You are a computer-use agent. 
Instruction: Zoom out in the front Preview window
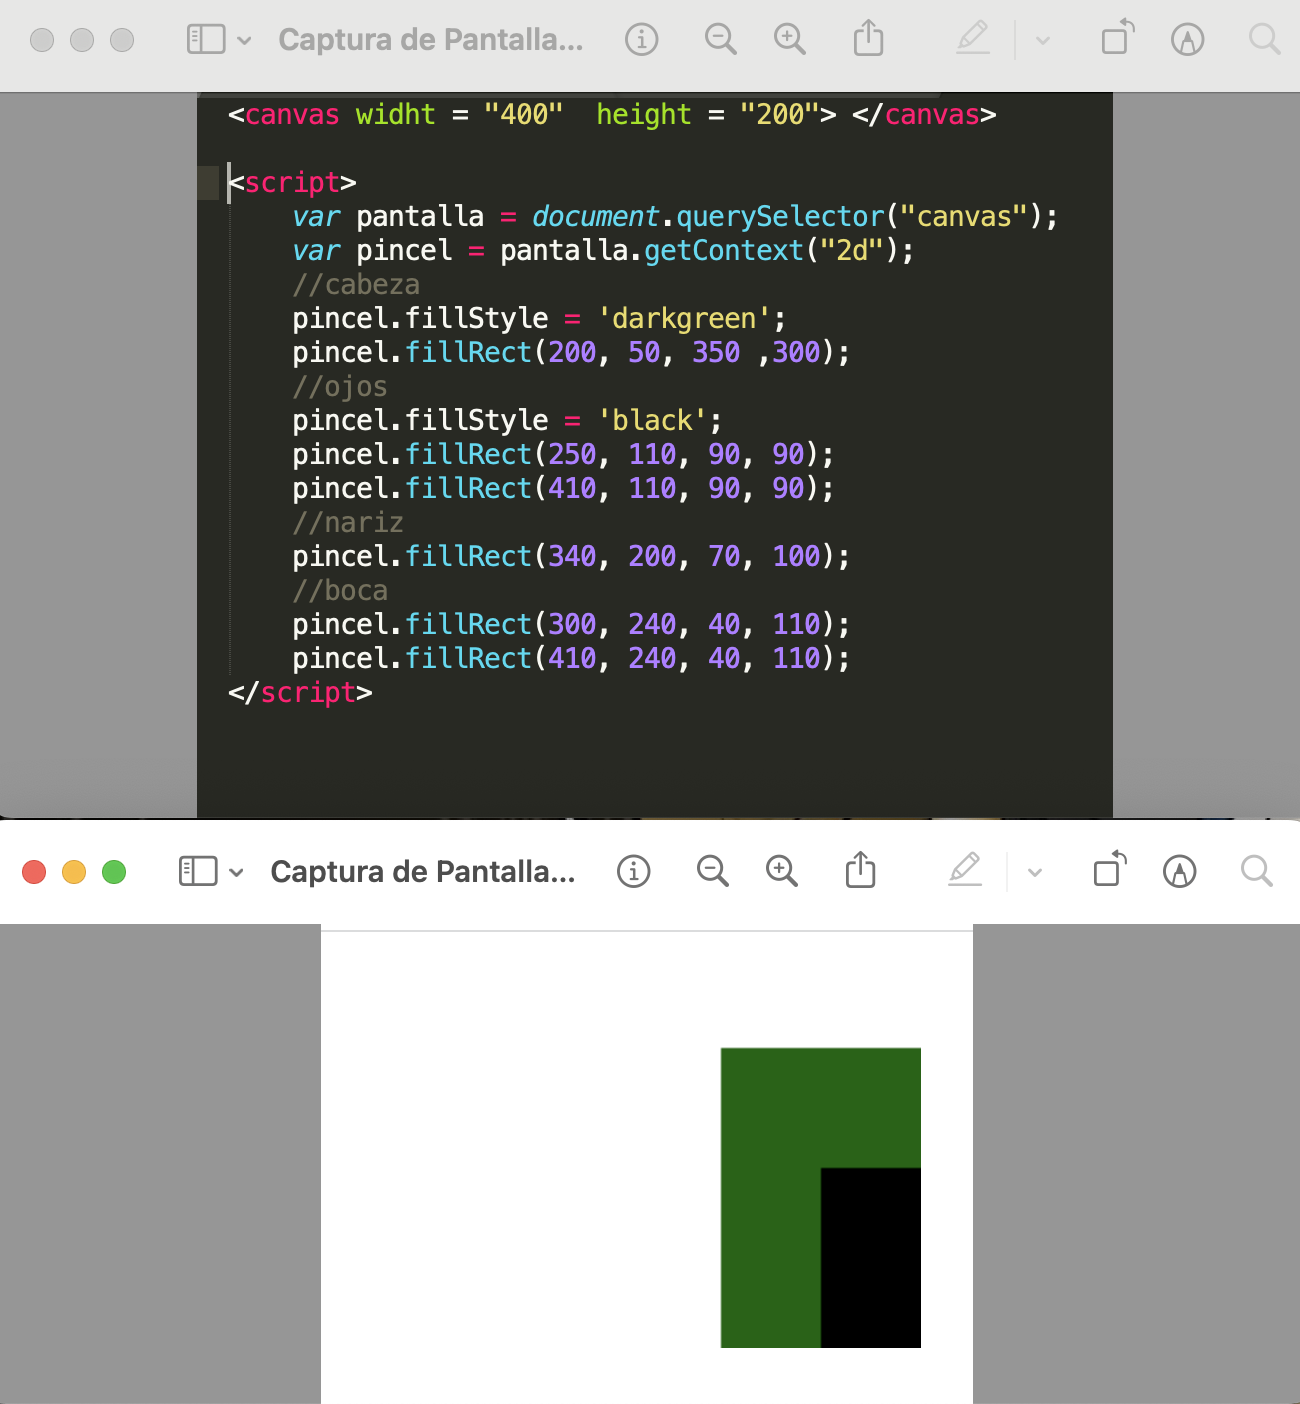pyautogui.click(x=712, y=871)
